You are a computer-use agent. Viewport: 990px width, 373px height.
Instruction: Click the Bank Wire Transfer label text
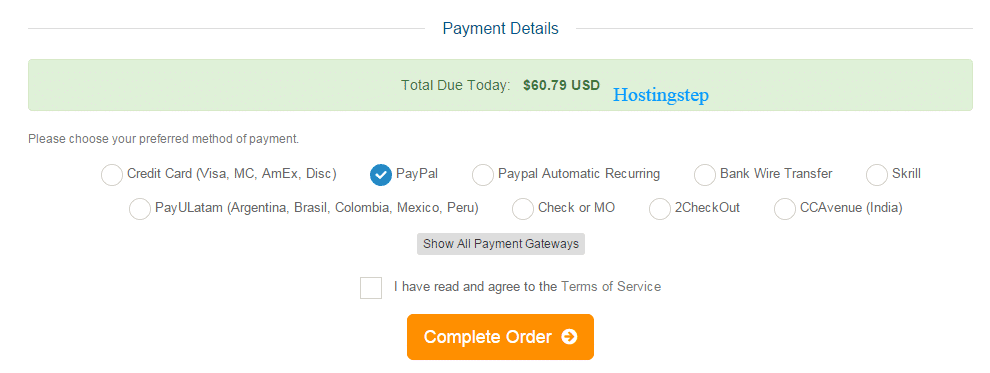776,174
